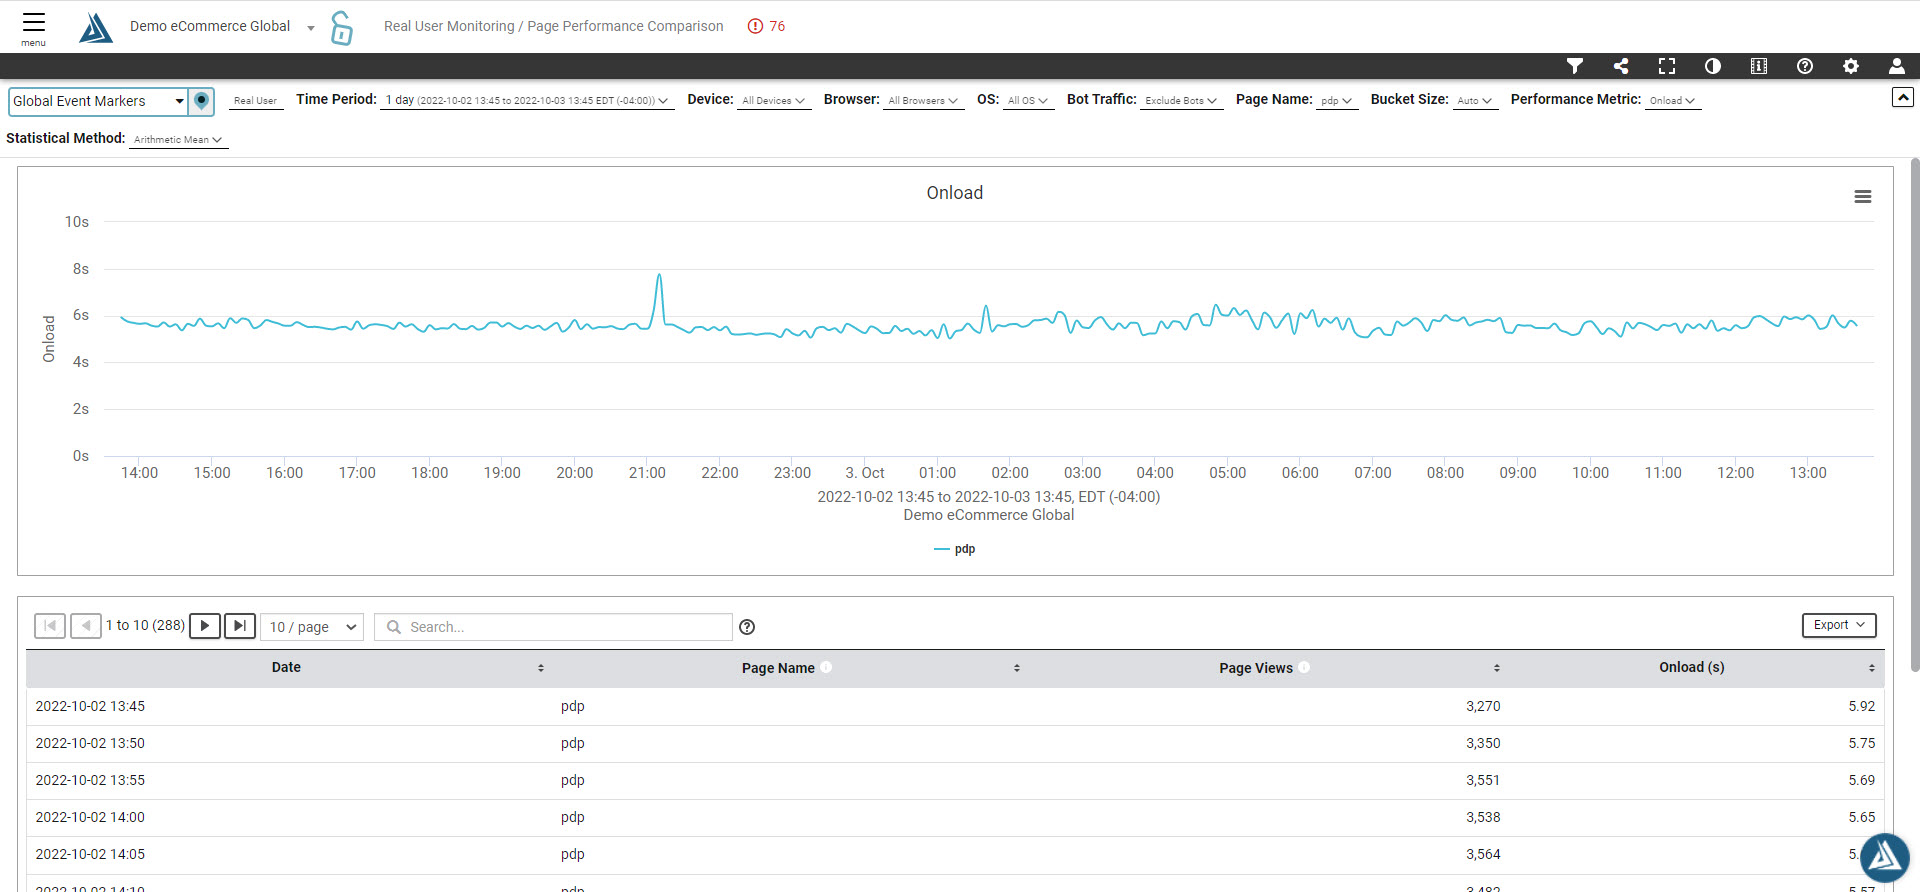Open the Onload chart hamburger menu
This screenshot has width=1920, height=892.
[1863, 197]
